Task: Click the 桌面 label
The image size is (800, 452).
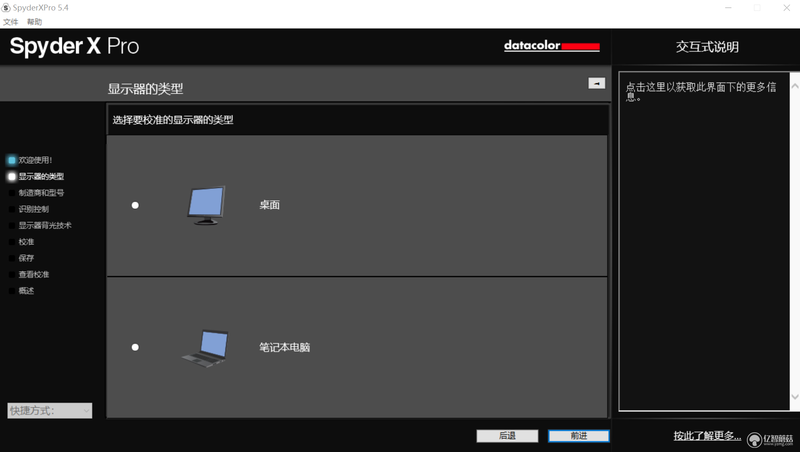Action: (269, 205)
